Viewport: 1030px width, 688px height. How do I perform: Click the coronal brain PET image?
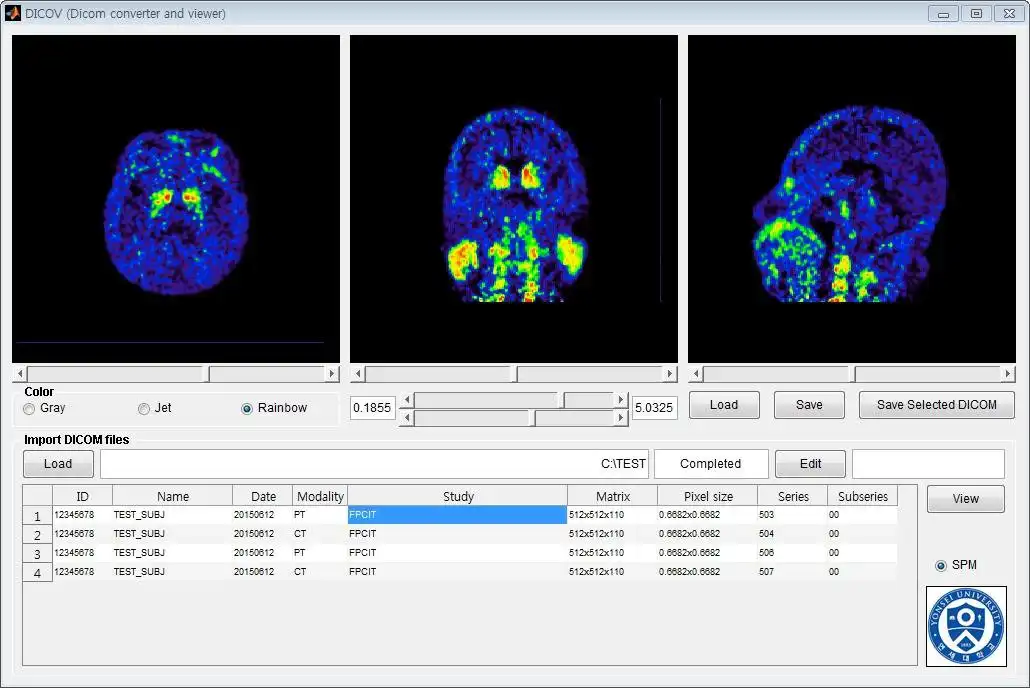pyautogui.click(x=514, y=198)
